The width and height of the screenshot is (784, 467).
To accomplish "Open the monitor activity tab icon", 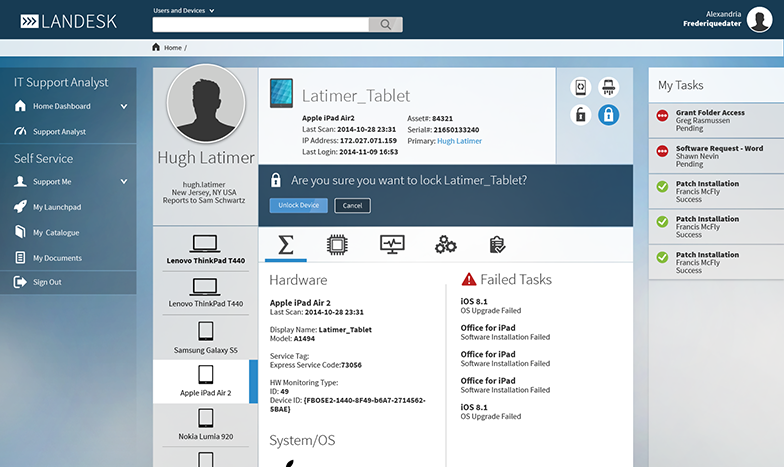I will 392,245.
